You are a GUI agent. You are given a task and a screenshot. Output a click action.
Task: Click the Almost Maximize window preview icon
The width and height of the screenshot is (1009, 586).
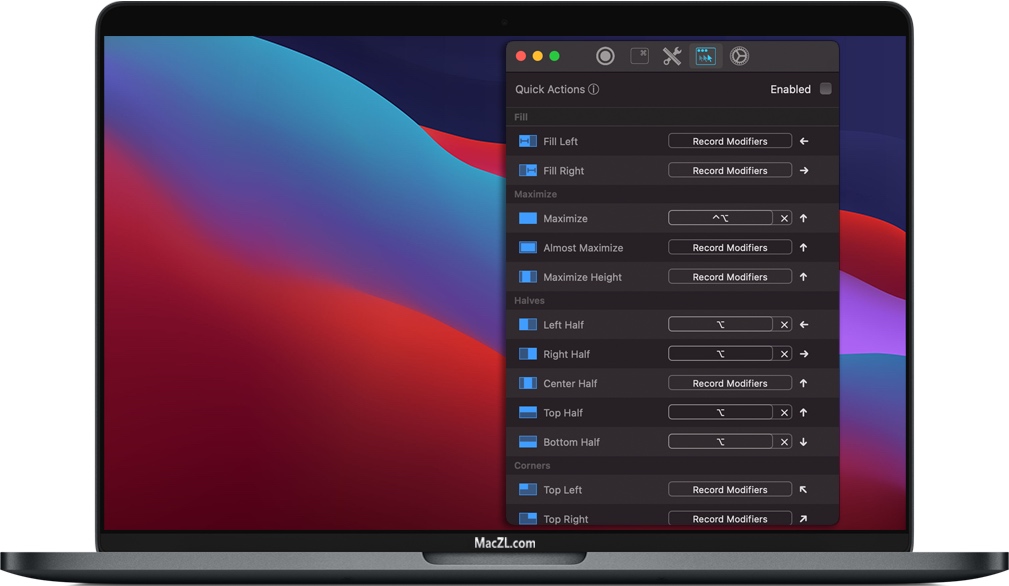coord(526,247)
